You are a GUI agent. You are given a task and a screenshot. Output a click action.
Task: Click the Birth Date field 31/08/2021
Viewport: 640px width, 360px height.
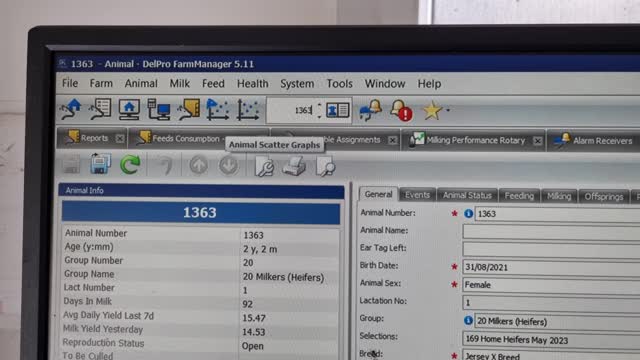pos(551,267)
